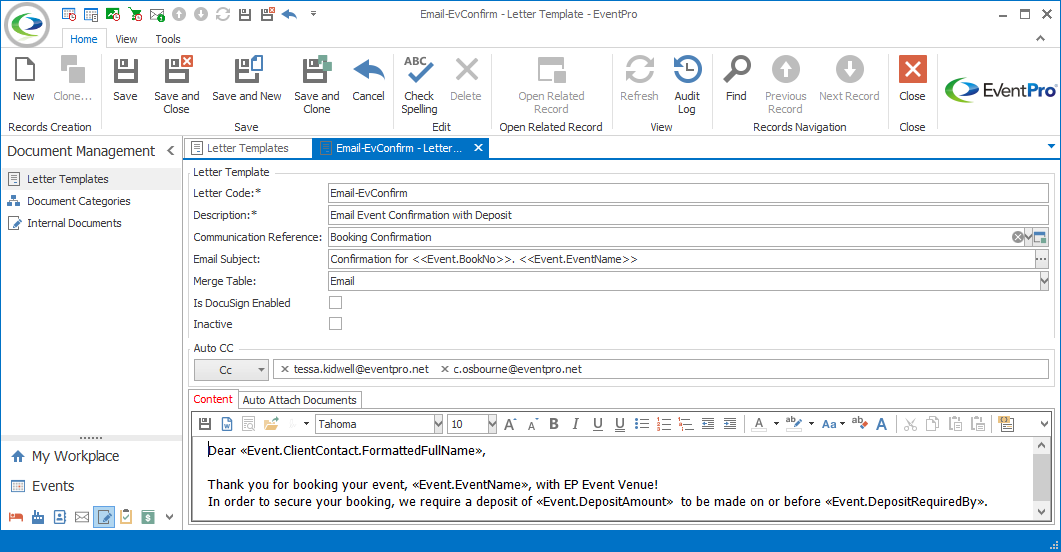Switch to the View ribbon tab
1061x552 pixels.
coord(126,39)
